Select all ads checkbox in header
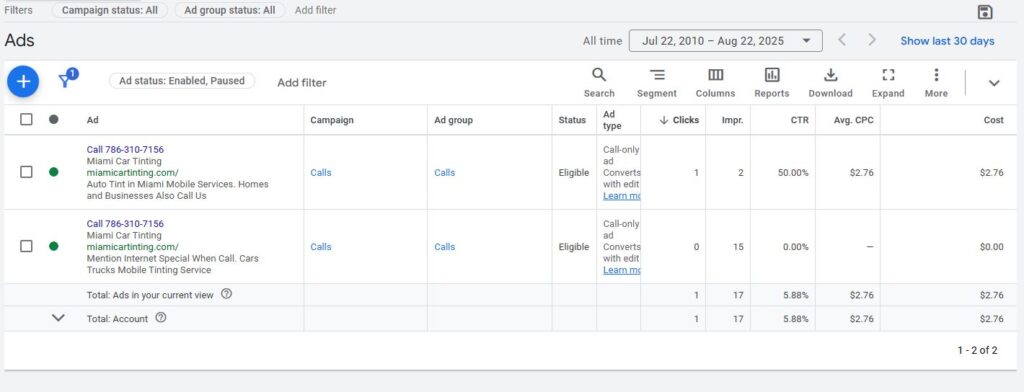The height and width of the screenshot is (392, 1024). coord(26,120)
